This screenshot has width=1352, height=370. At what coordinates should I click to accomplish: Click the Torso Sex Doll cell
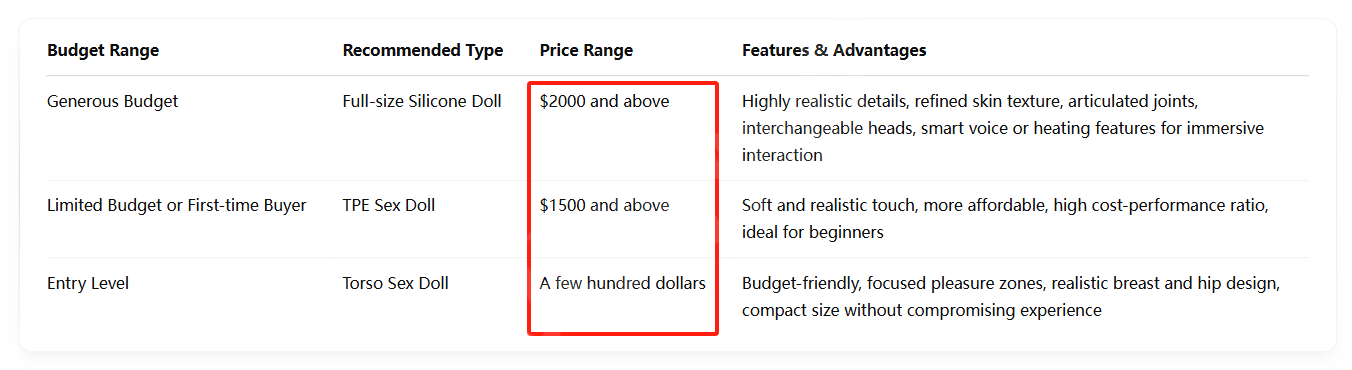pyautogui.click(x=396, y=283)
